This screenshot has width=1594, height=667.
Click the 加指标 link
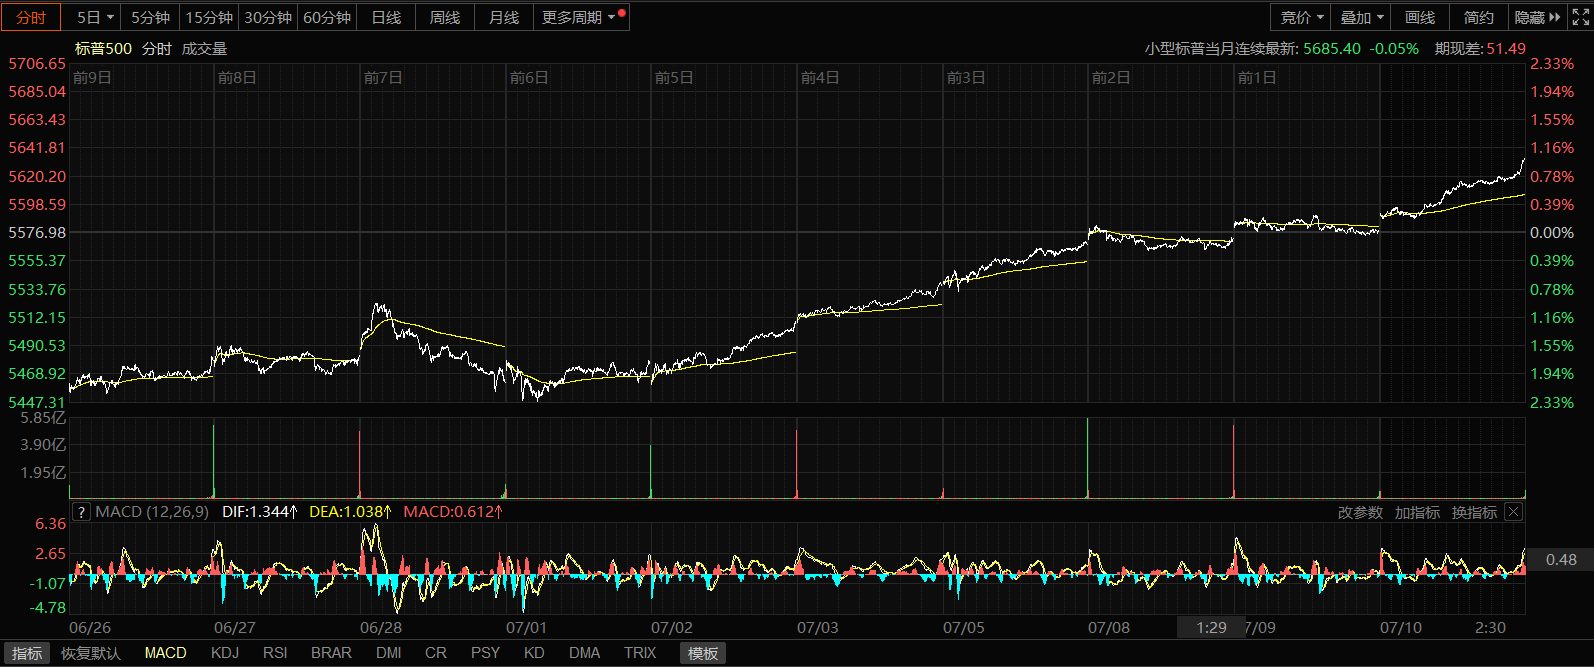1417,512
